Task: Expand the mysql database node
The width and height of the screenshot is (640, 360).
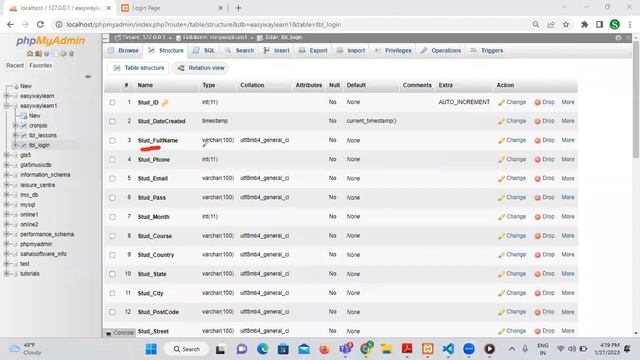Action: (x=7, y=204)
